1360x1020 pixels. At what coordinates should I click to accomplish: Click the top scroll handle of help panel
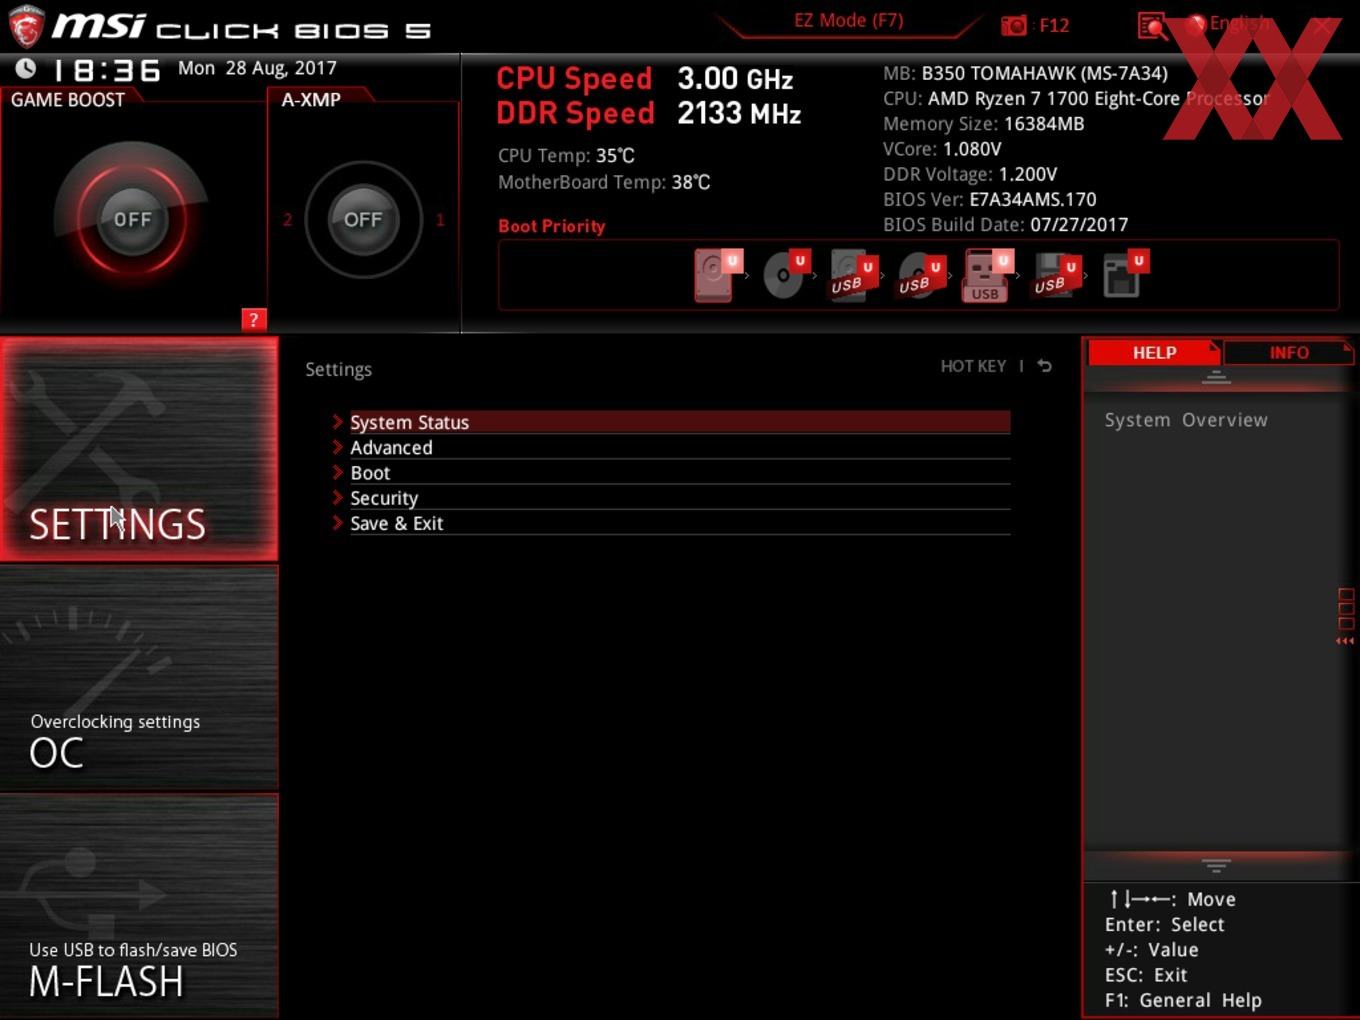coord(1216,377)
